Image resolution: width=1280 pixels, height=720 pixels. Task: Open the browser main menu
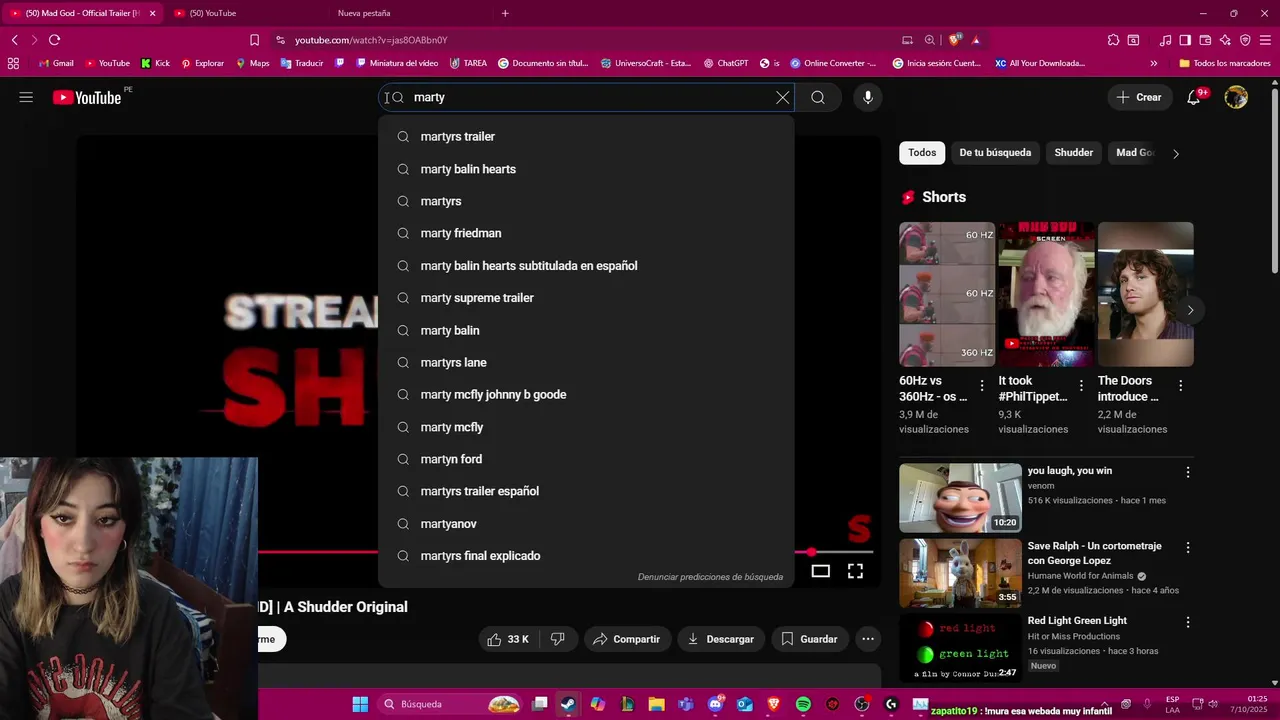[1265, 40]
